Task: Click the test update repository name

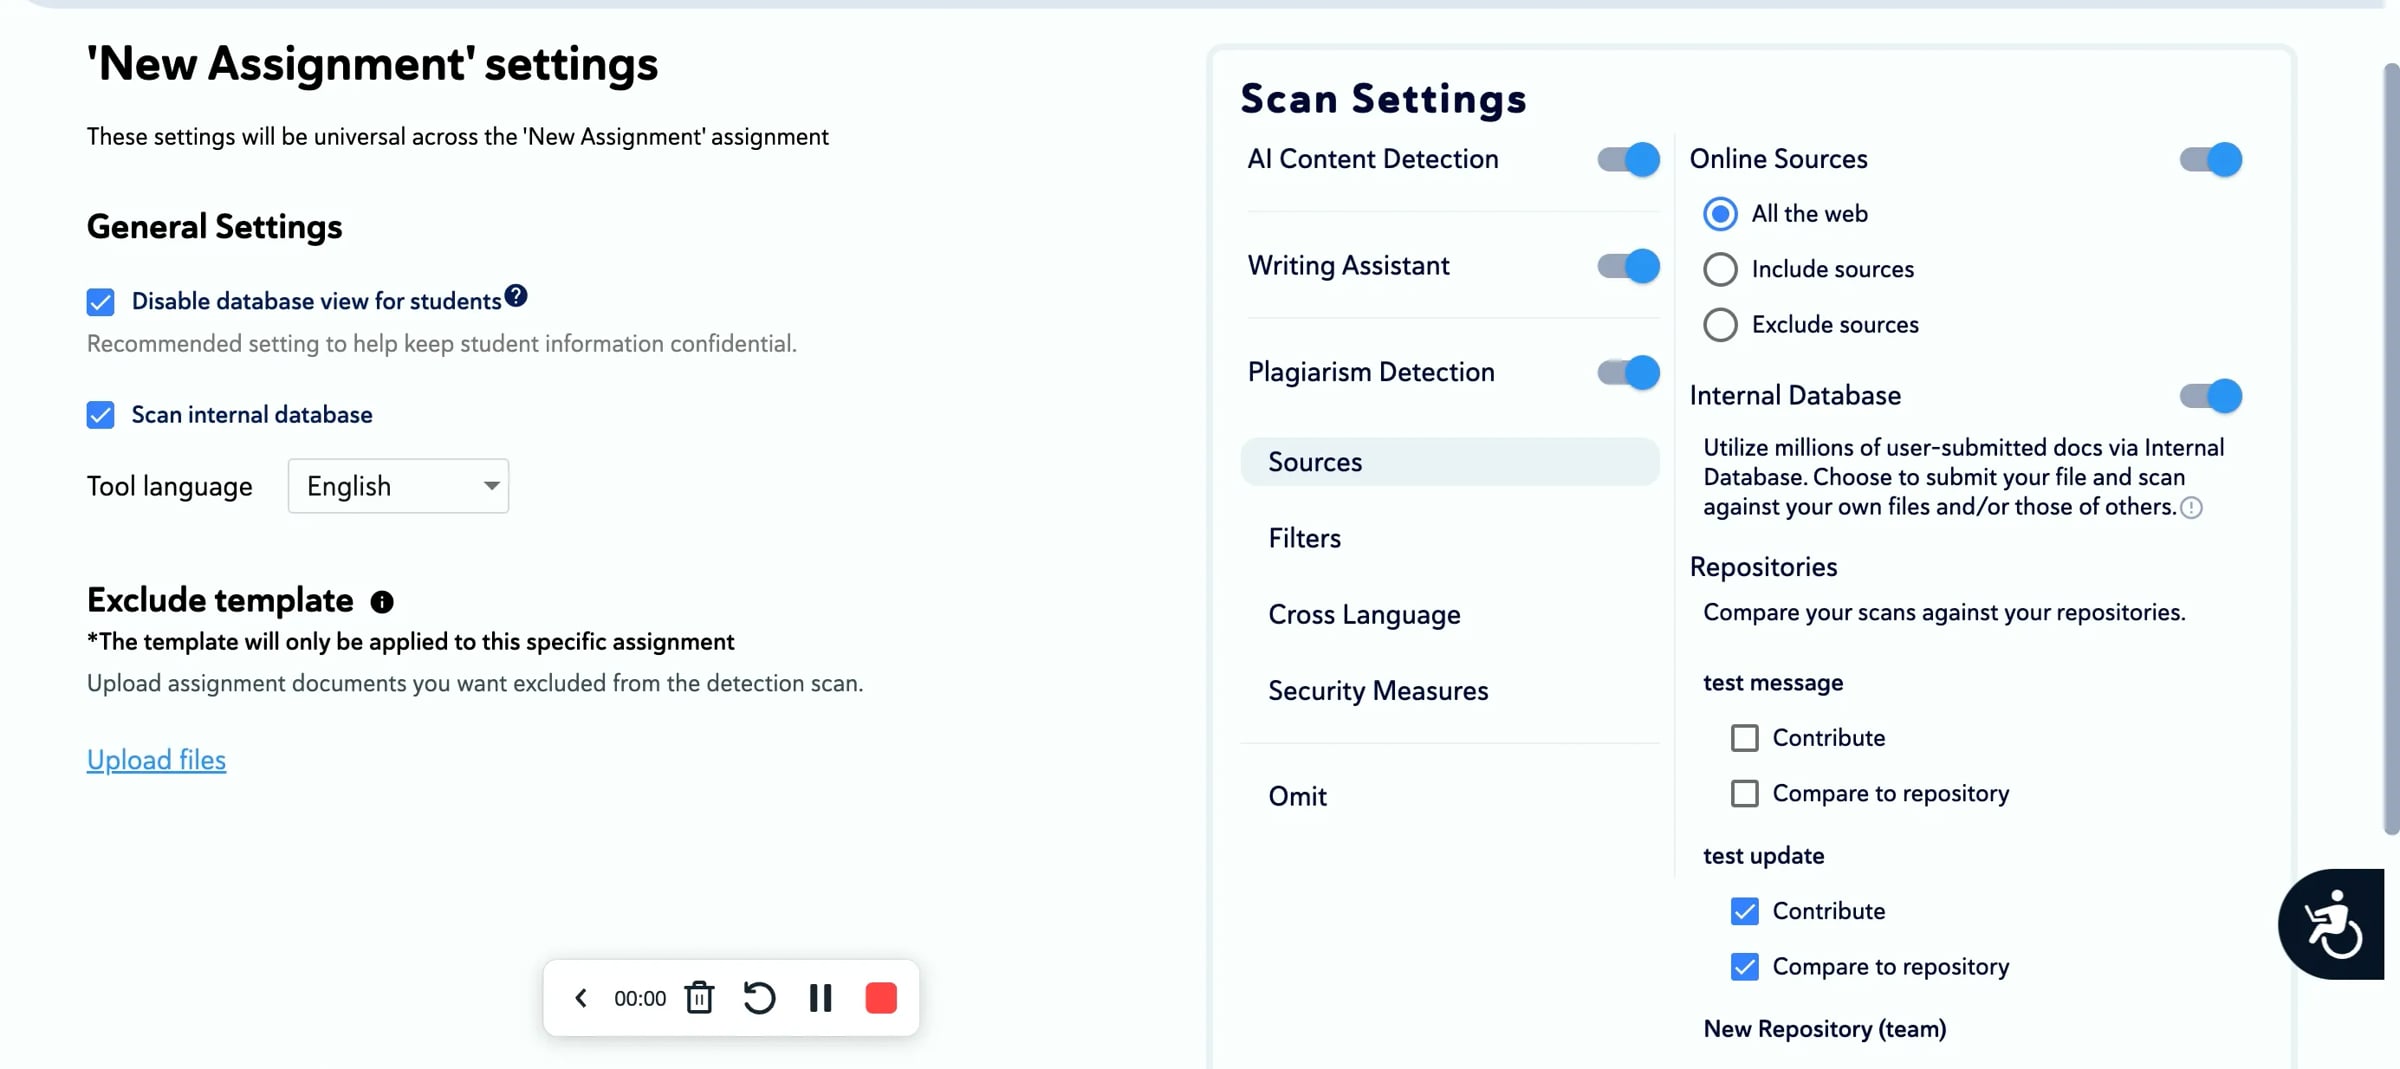Action: 1764,856
